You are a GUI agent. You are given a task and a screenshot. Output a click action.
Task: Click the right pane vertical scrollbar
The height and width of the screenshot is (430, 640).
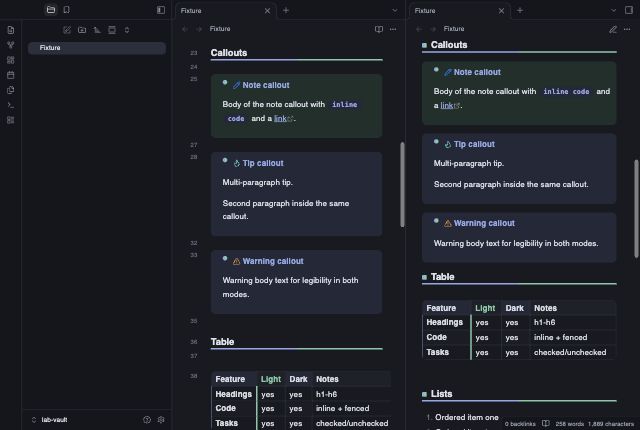point(636,208)
